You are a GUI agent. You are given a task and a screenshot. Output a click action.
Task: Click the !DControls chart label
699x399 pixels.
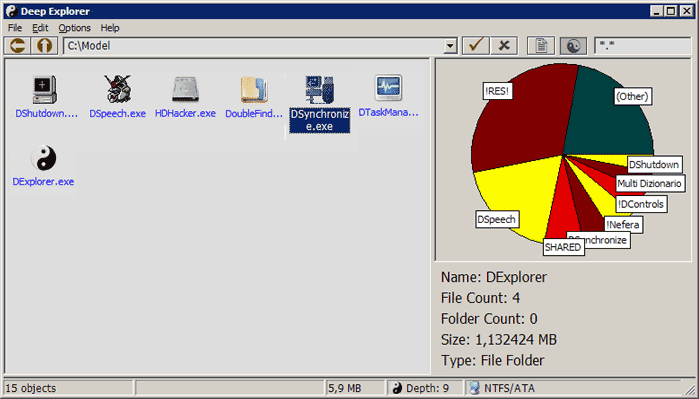641,204
